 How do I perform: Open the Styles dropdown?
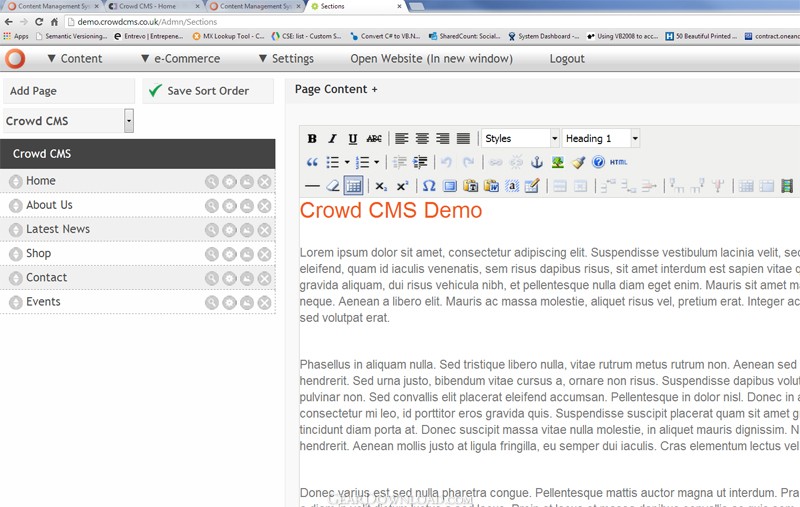(x=520, y=138)
